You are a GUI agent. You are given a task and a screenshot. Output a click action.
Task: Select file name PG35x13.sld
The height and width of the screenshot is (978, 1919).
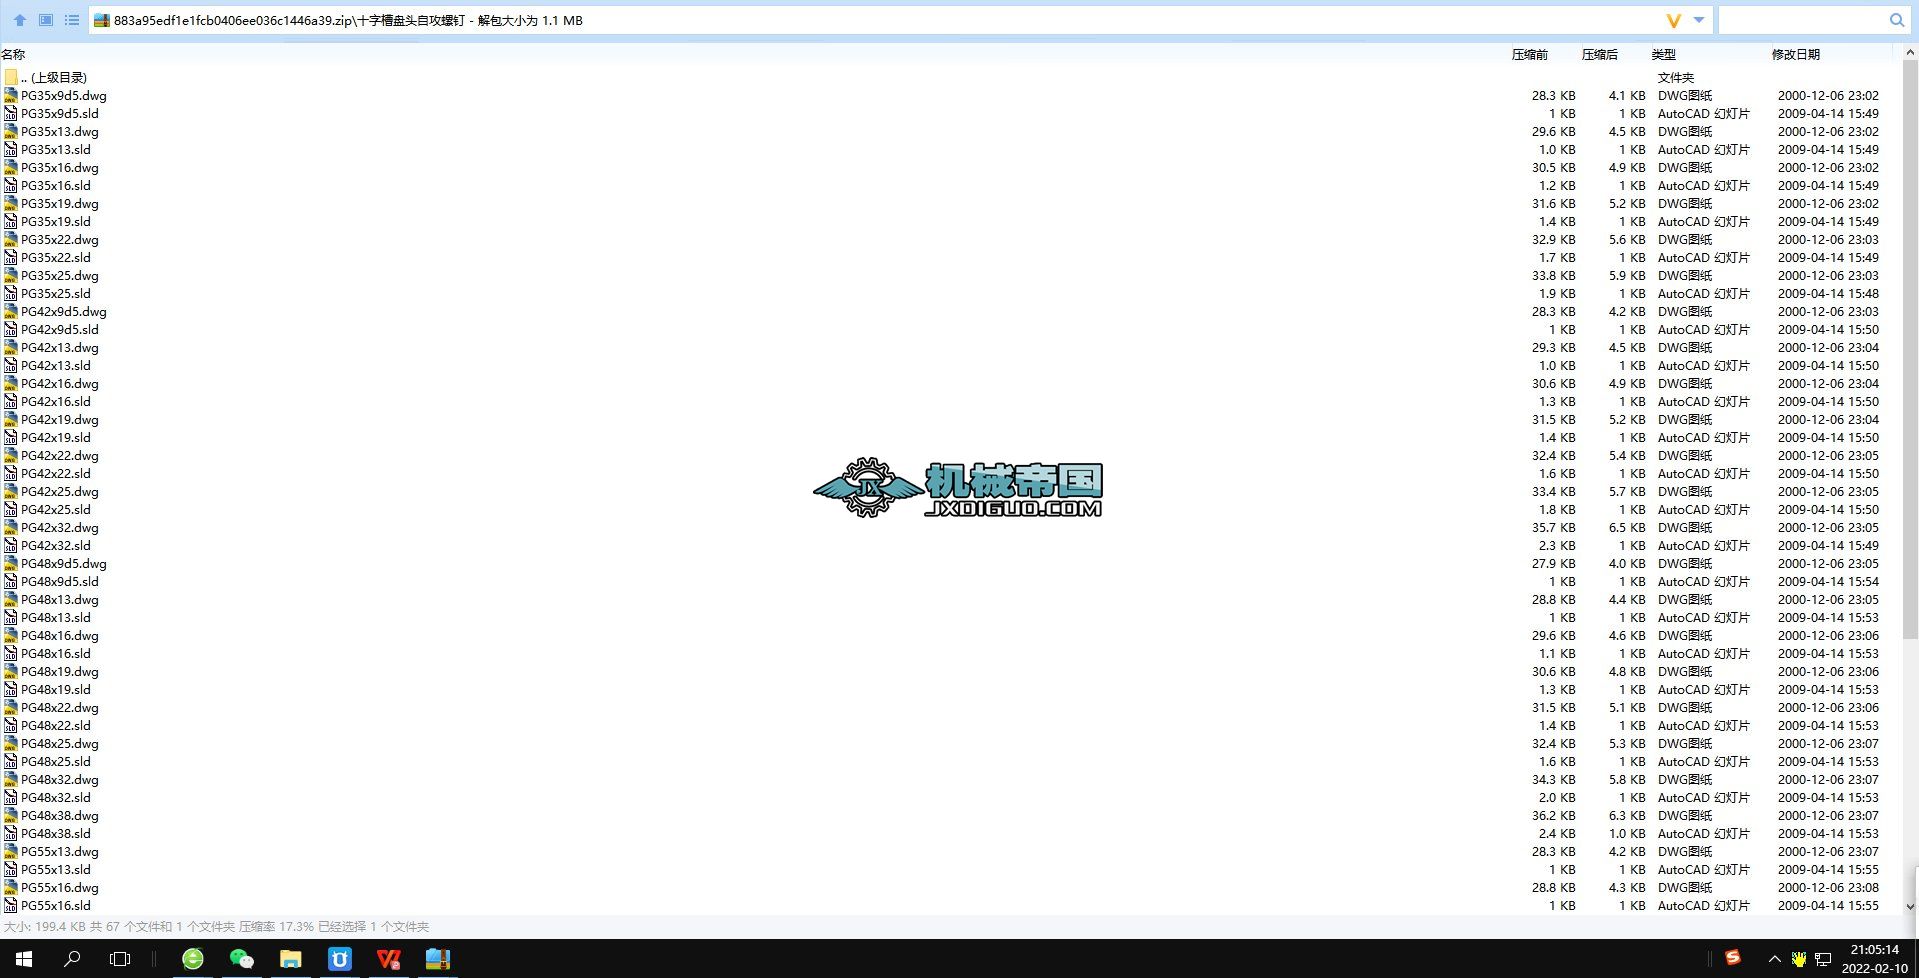(56, 150)
